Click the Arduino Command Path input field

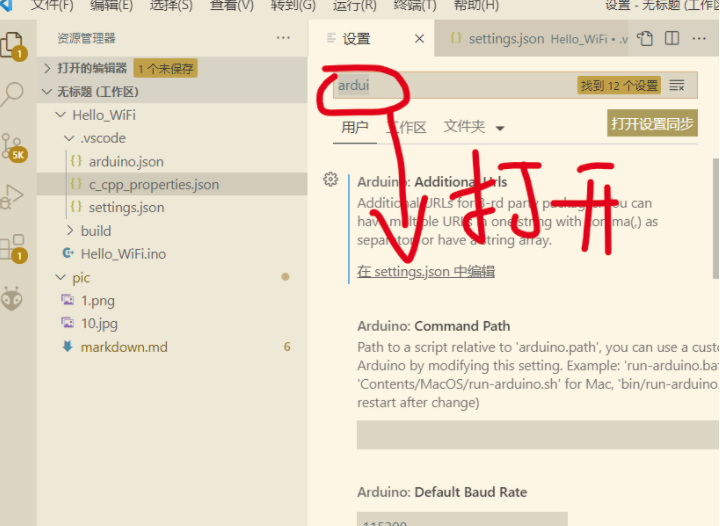coord(538,434)
